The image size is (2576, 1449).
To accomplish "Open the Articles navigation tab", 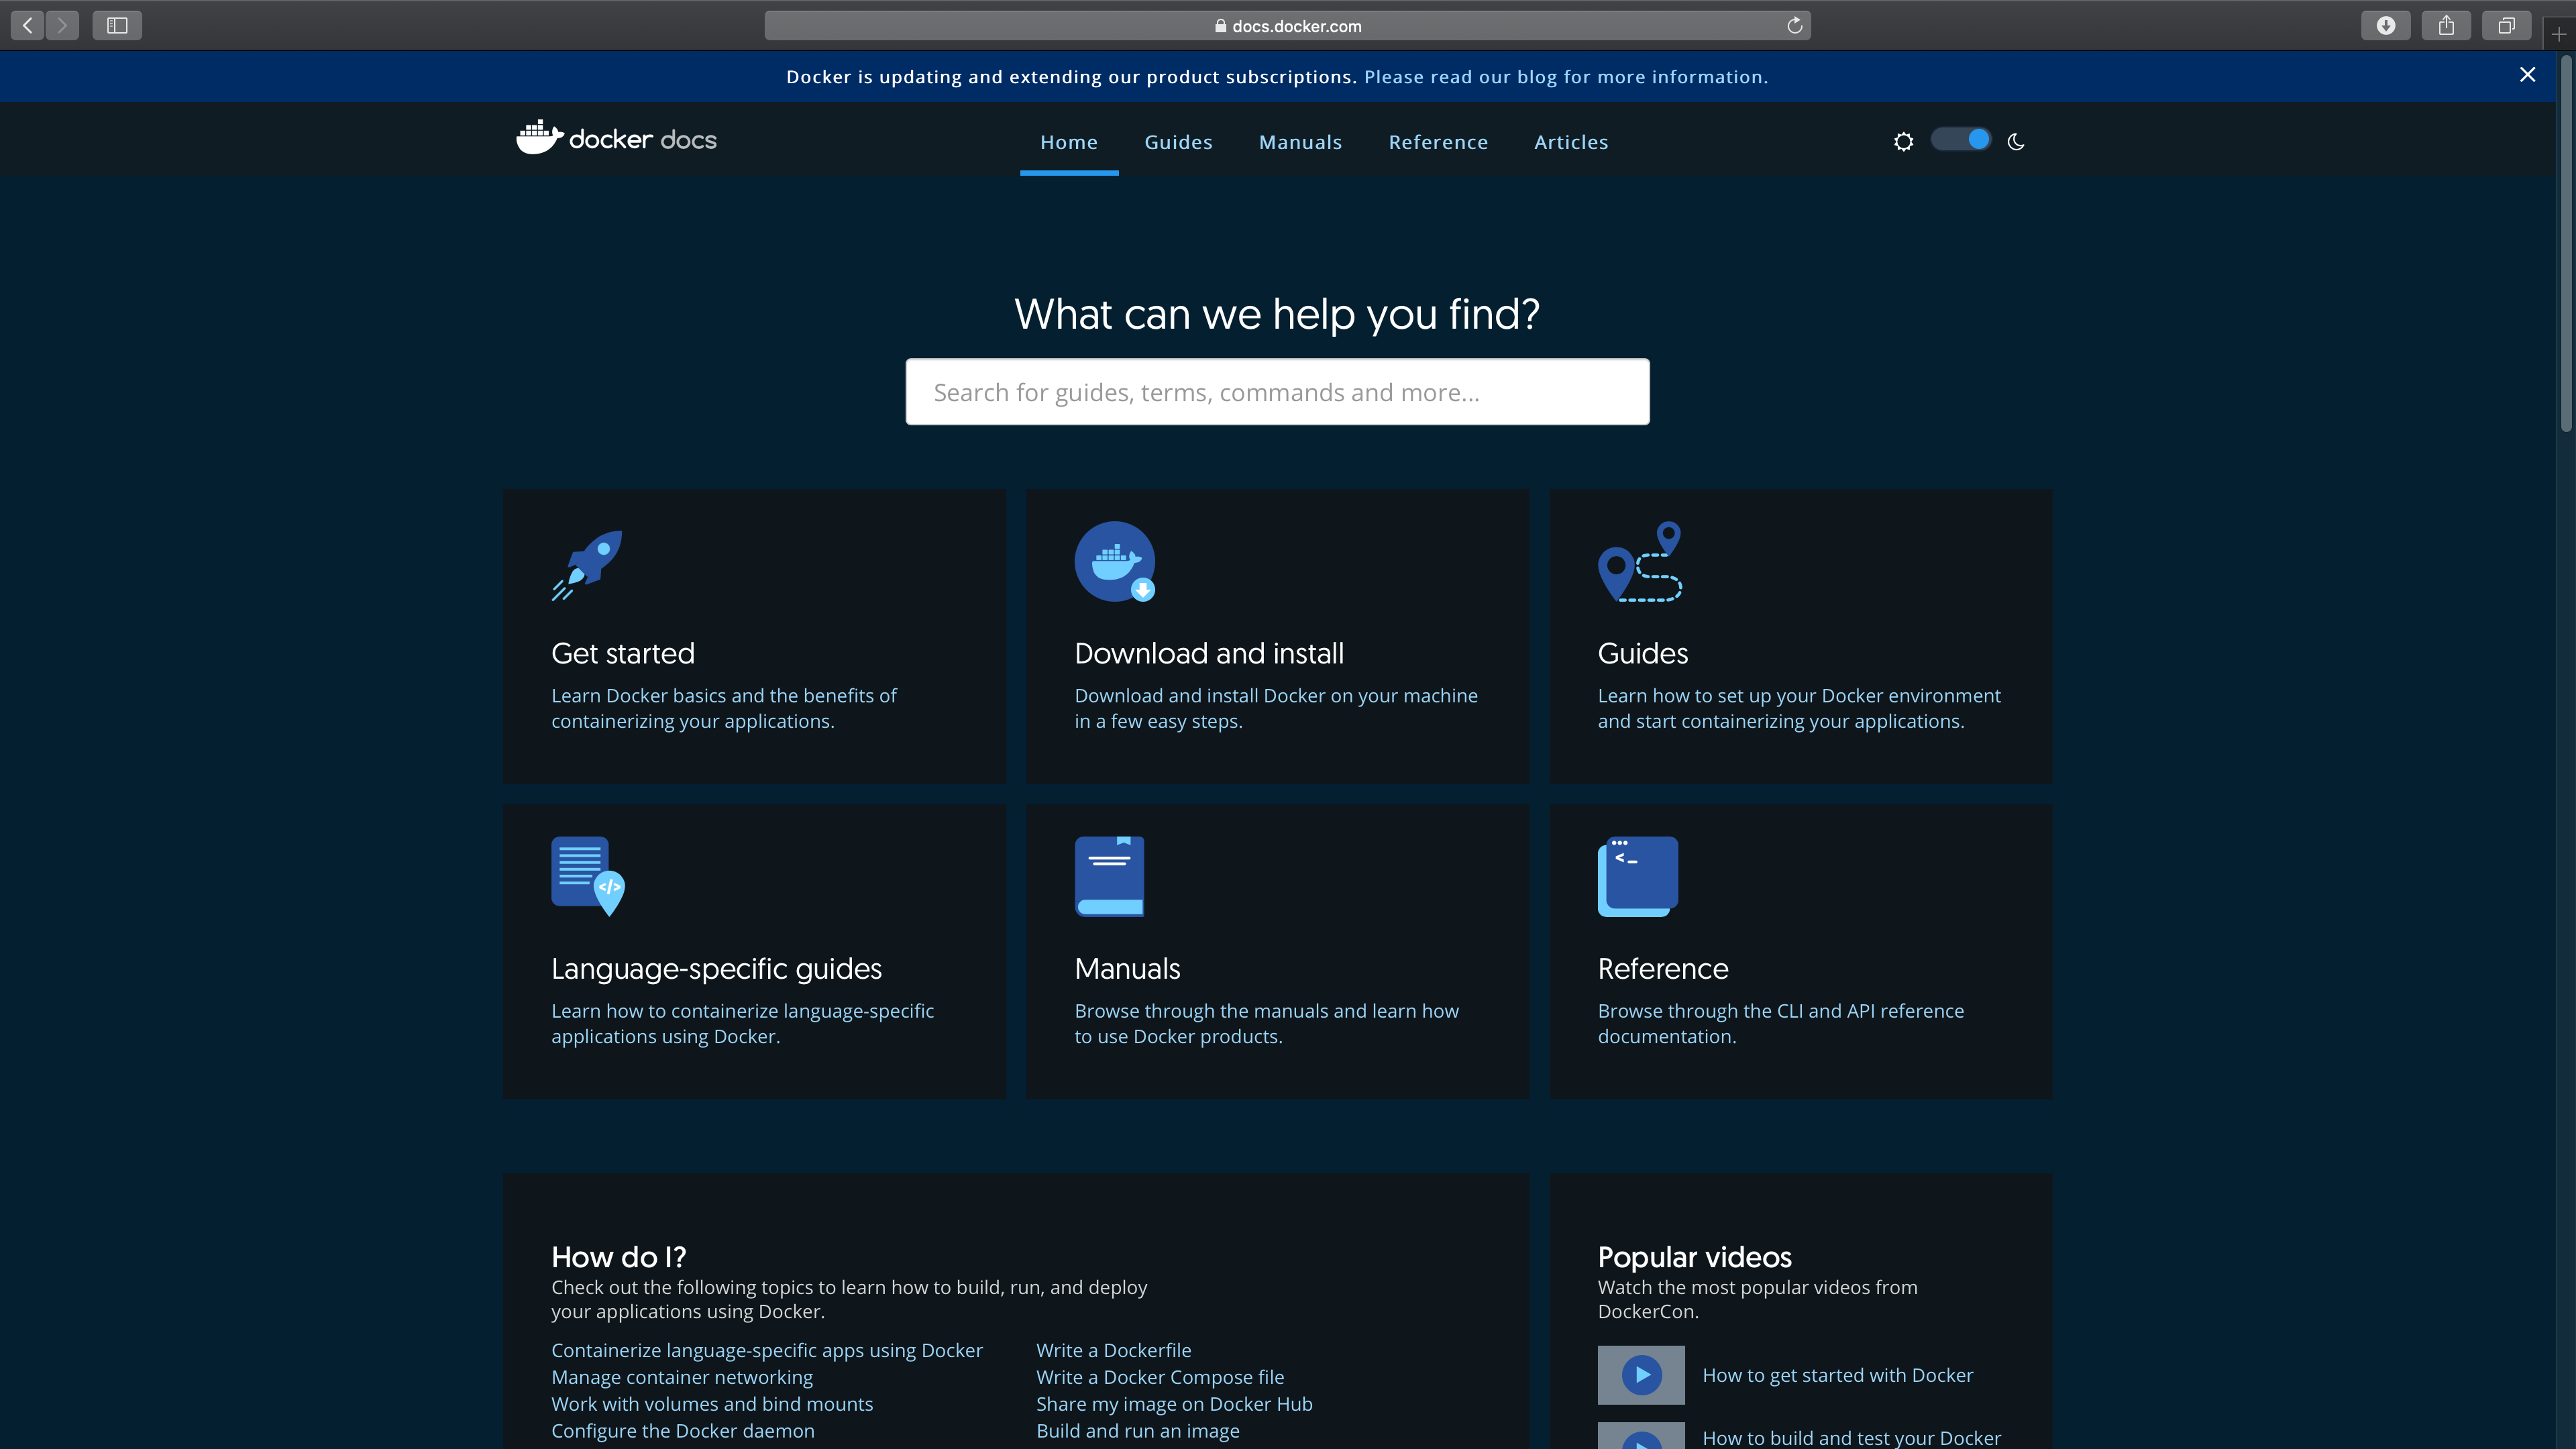I will pyautogui.click(x=1571, y=142).
